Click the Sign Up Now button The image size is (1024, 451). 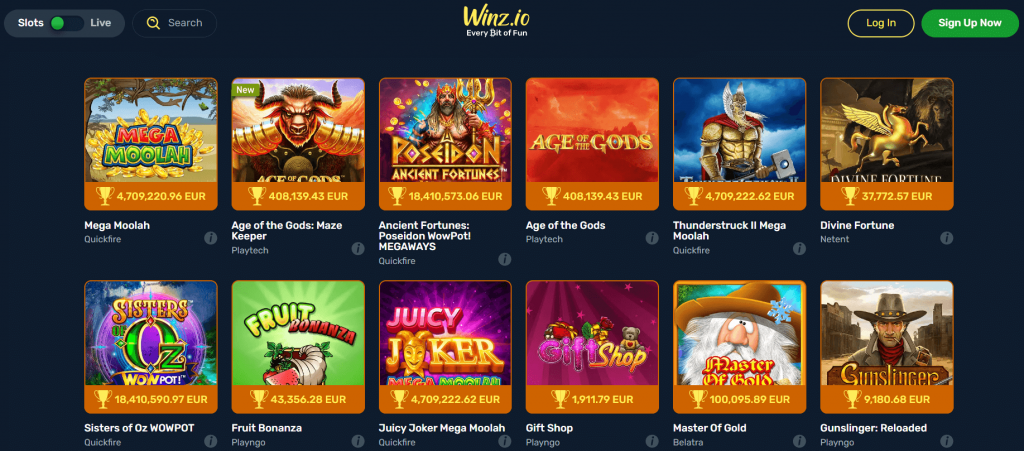tap(970, 23)
